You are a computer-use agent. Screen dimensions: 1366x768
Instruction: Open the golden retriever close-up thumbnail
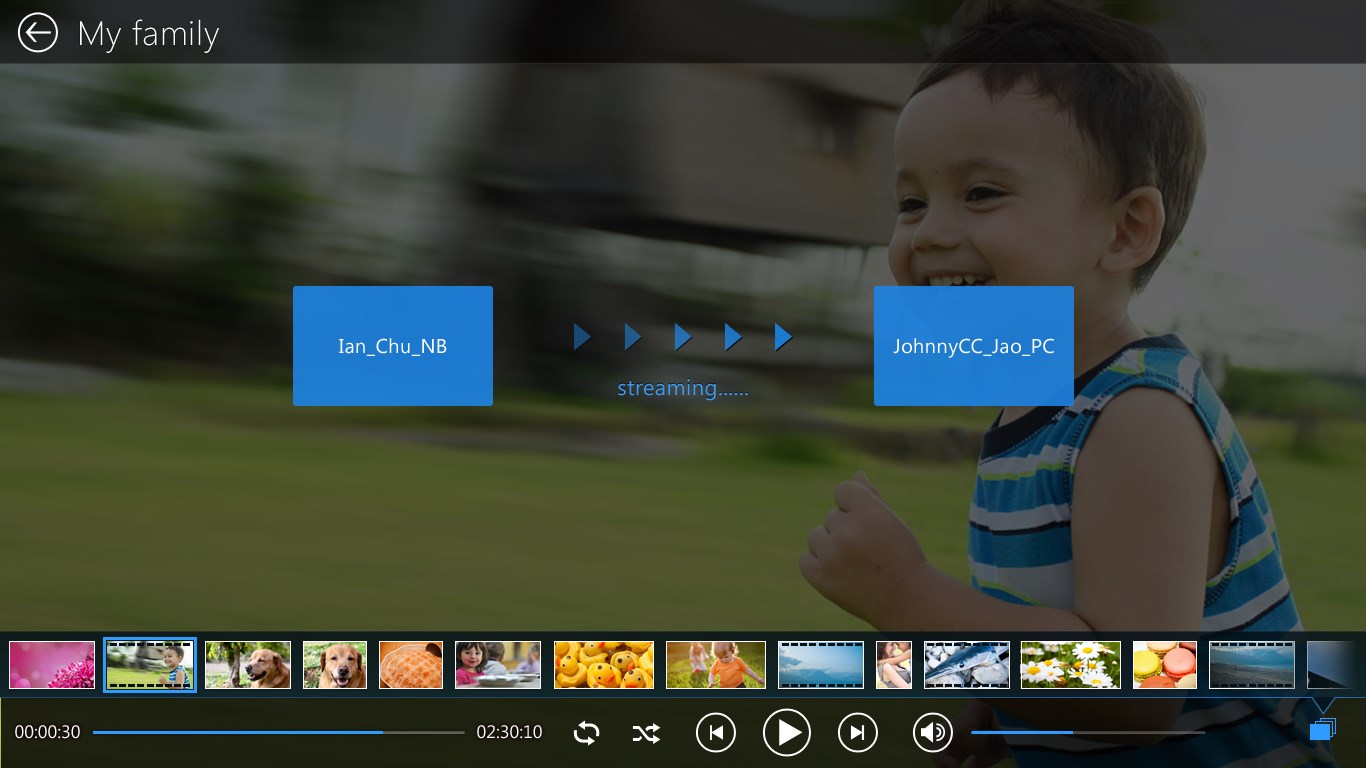click(335, 665)
